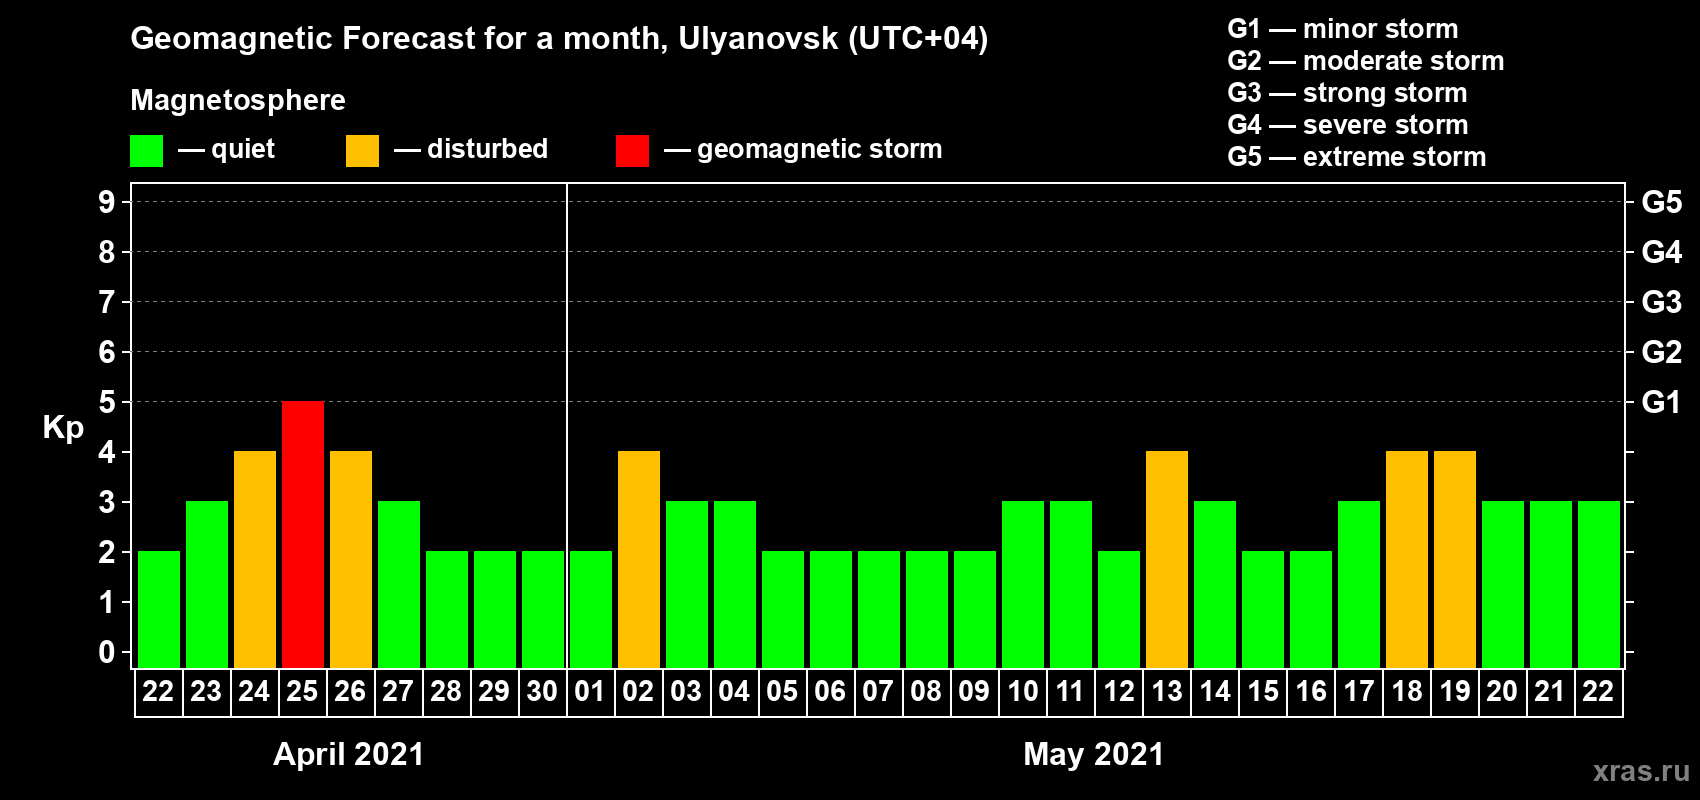Select the orange bar for May 02

[639, 560]
